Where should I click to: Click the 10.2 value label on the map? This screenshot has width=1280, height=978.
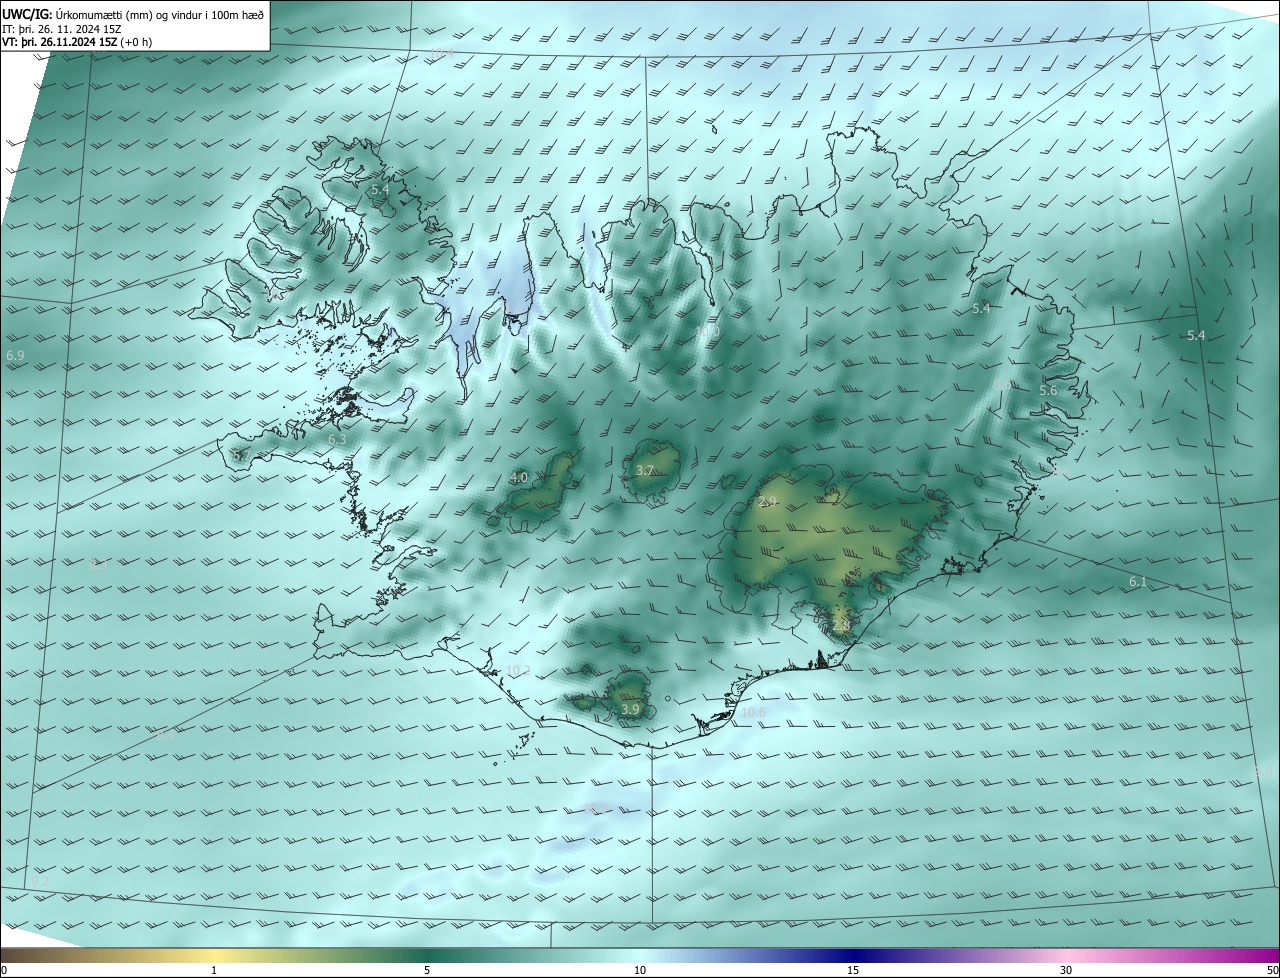[518, 671]
